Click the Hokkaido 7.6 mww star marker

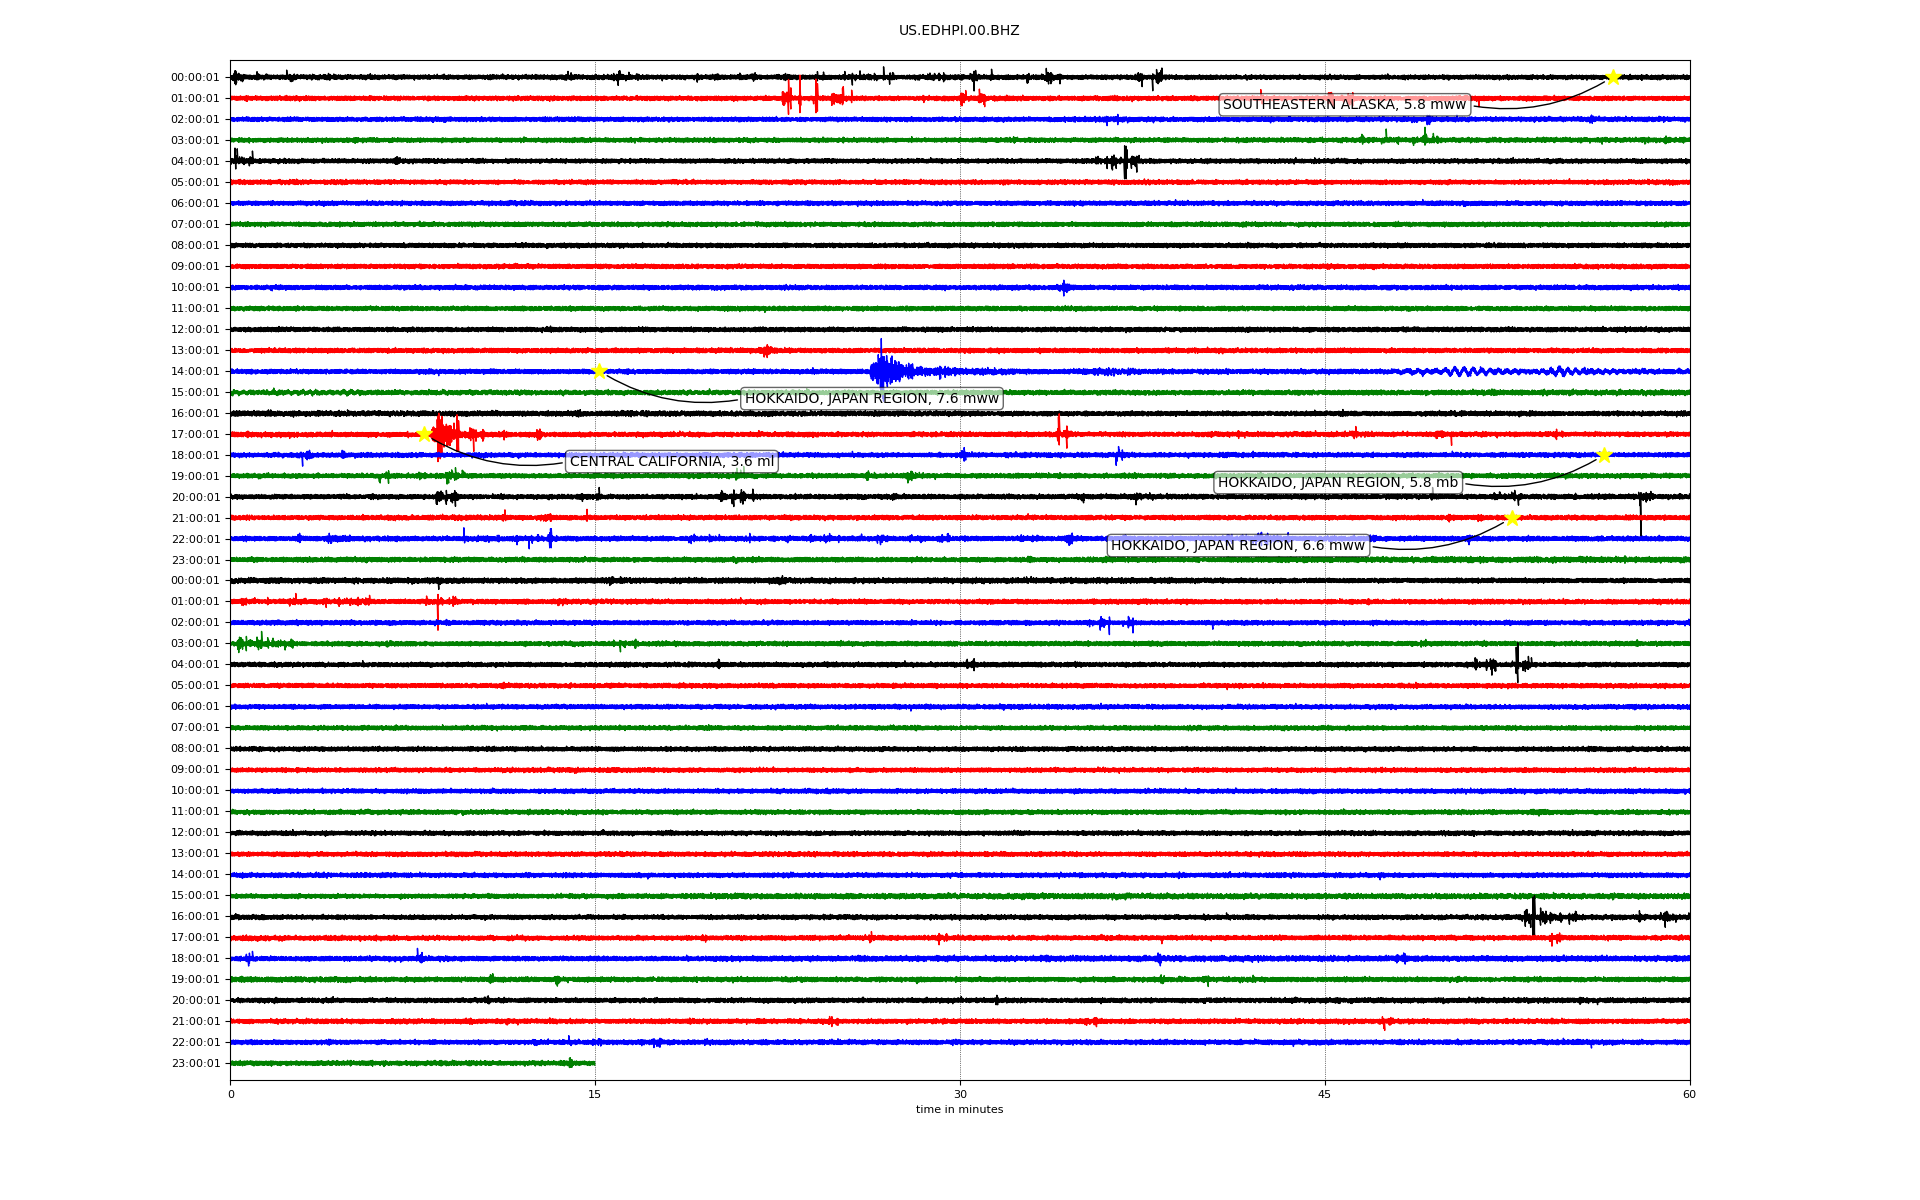(x=599, y=371)
